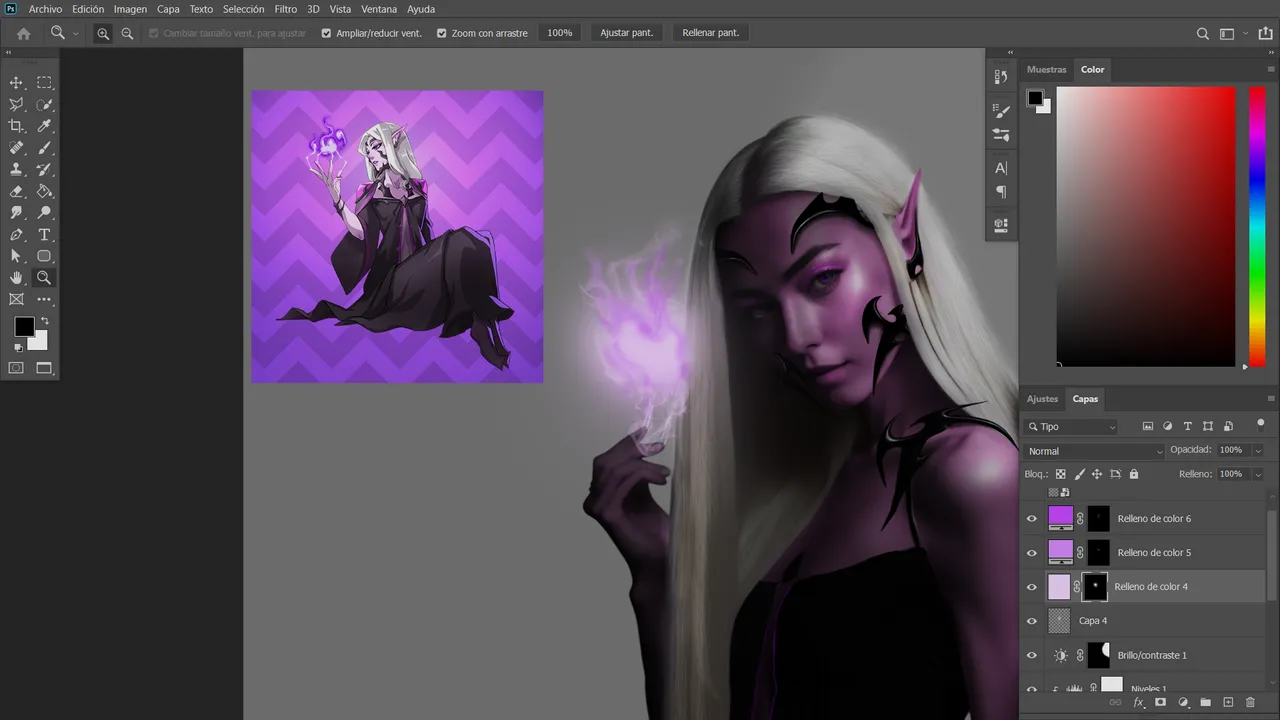Reset default foreground and background colors

tap(18, 348)
